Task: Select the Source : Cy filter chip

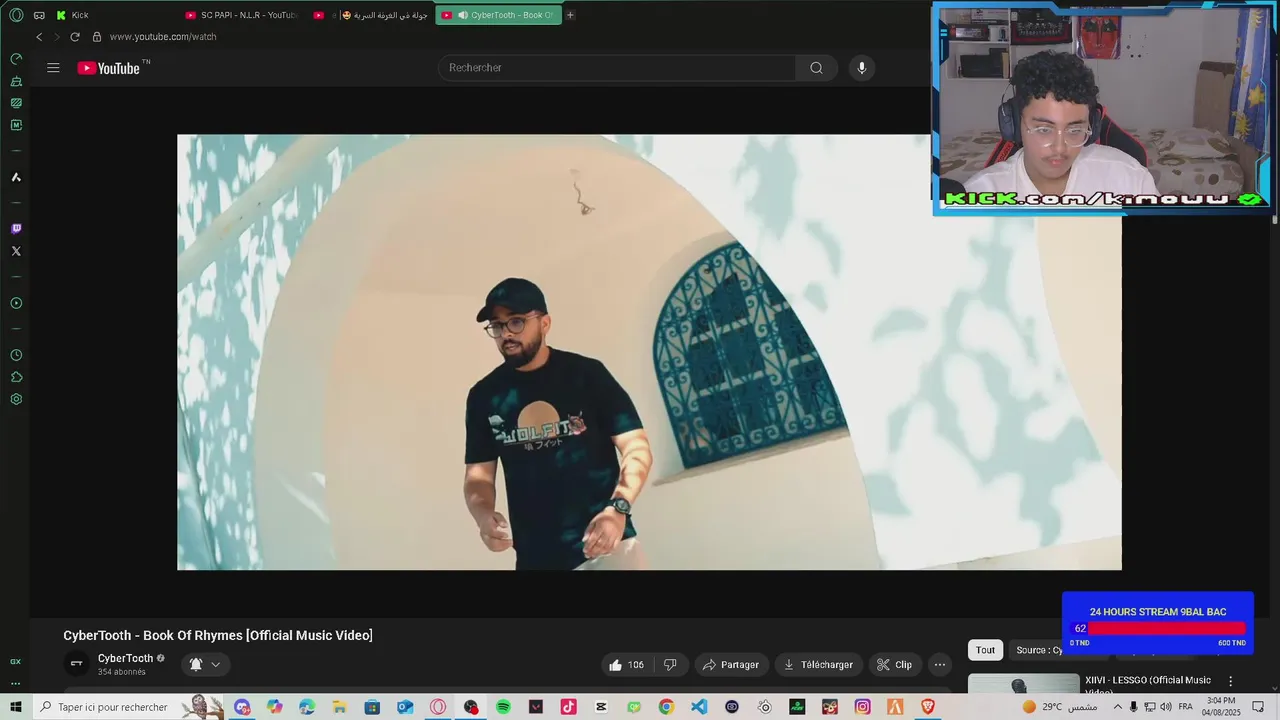Action: [x=1037, y=650]
